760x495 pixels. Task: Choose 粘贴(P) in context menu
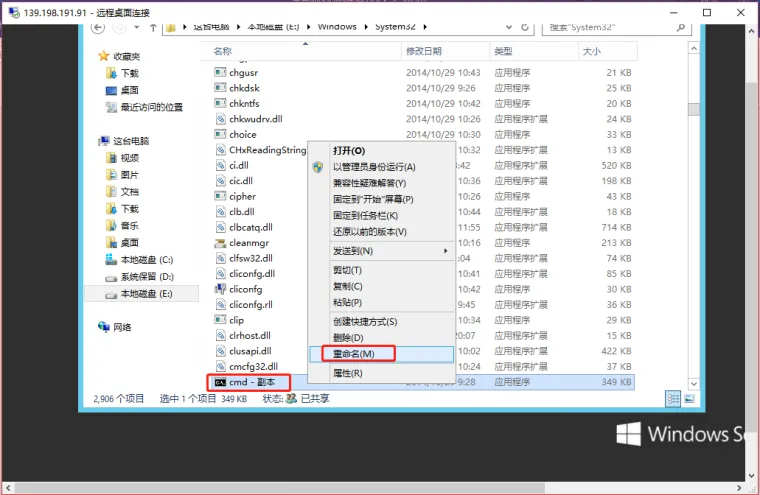pos(381,303)
